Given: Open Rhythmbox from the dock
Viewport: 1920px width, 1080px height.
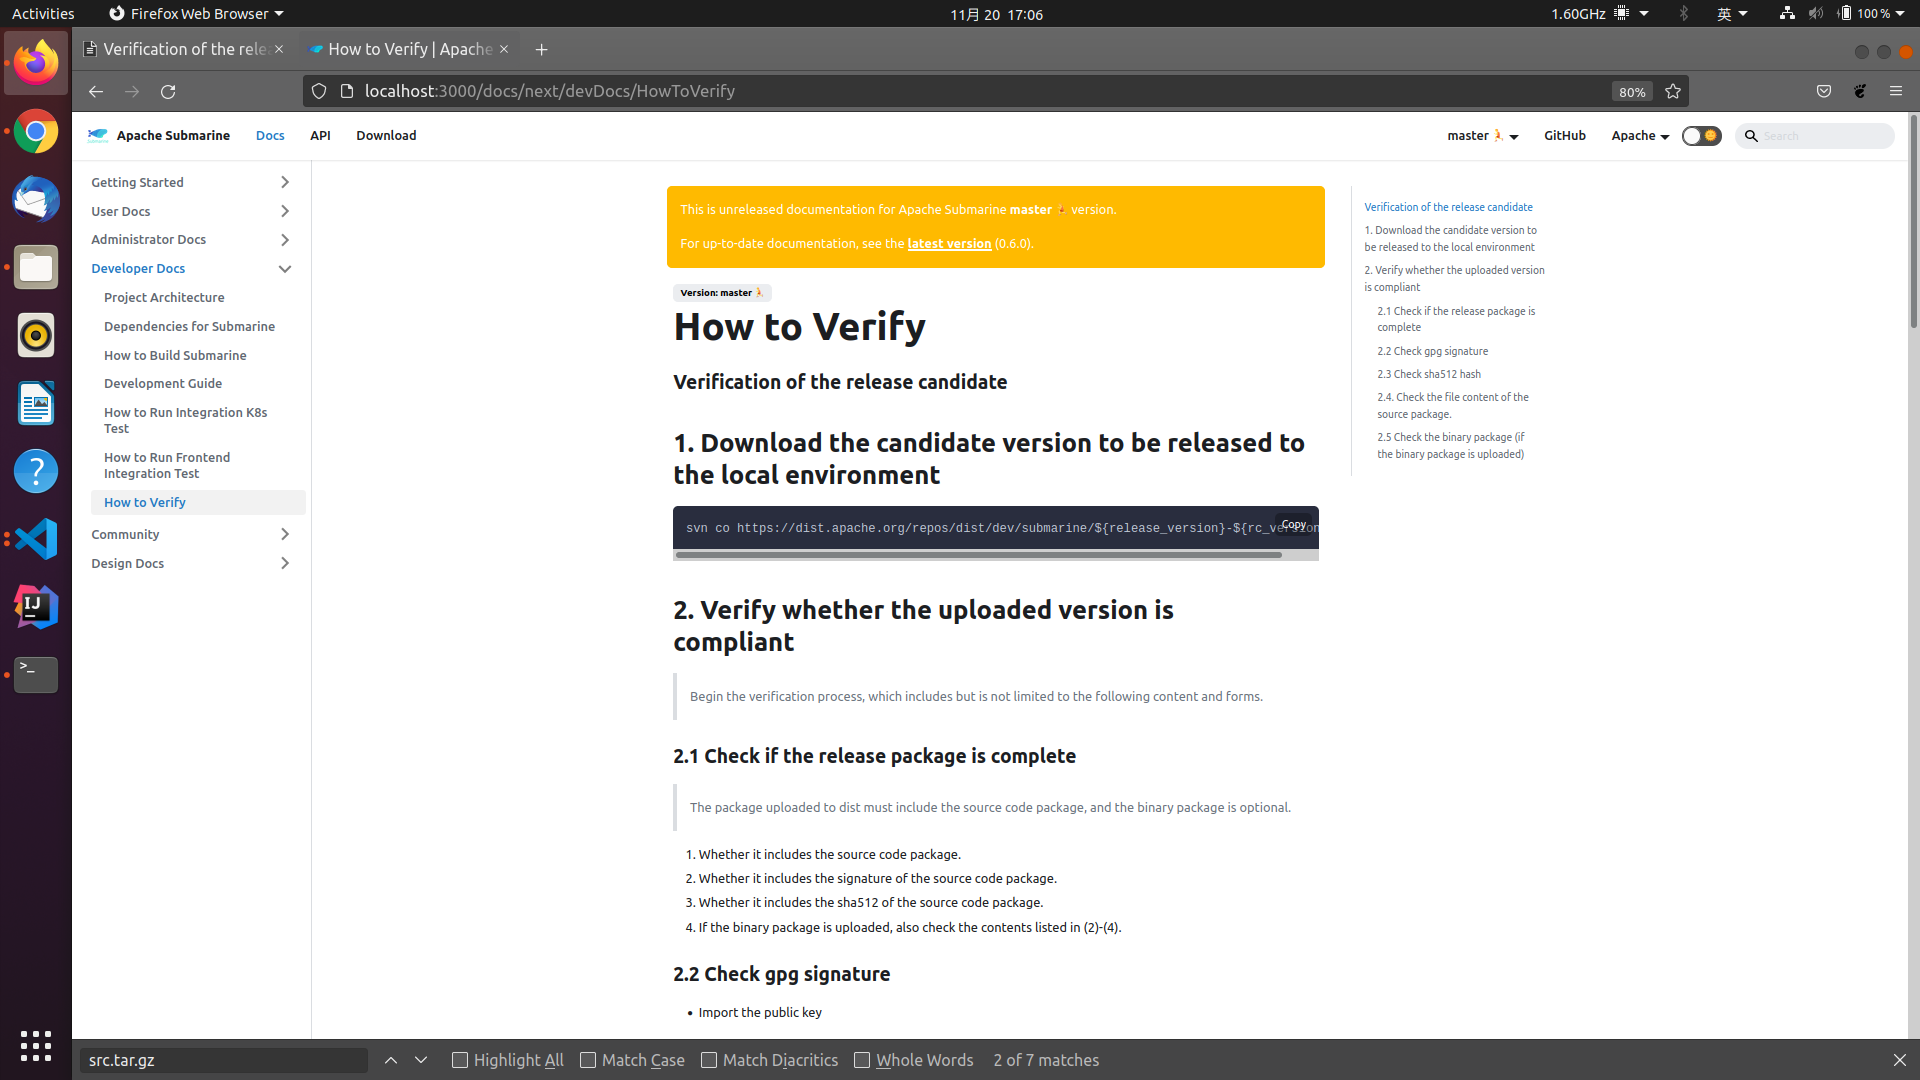Looking at the screenshot, I should 36,335.
